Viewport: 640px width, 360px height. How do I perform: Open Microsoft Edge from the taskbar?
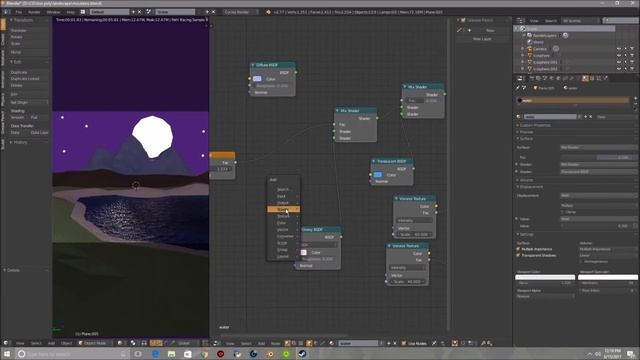(x=155, y=353)
